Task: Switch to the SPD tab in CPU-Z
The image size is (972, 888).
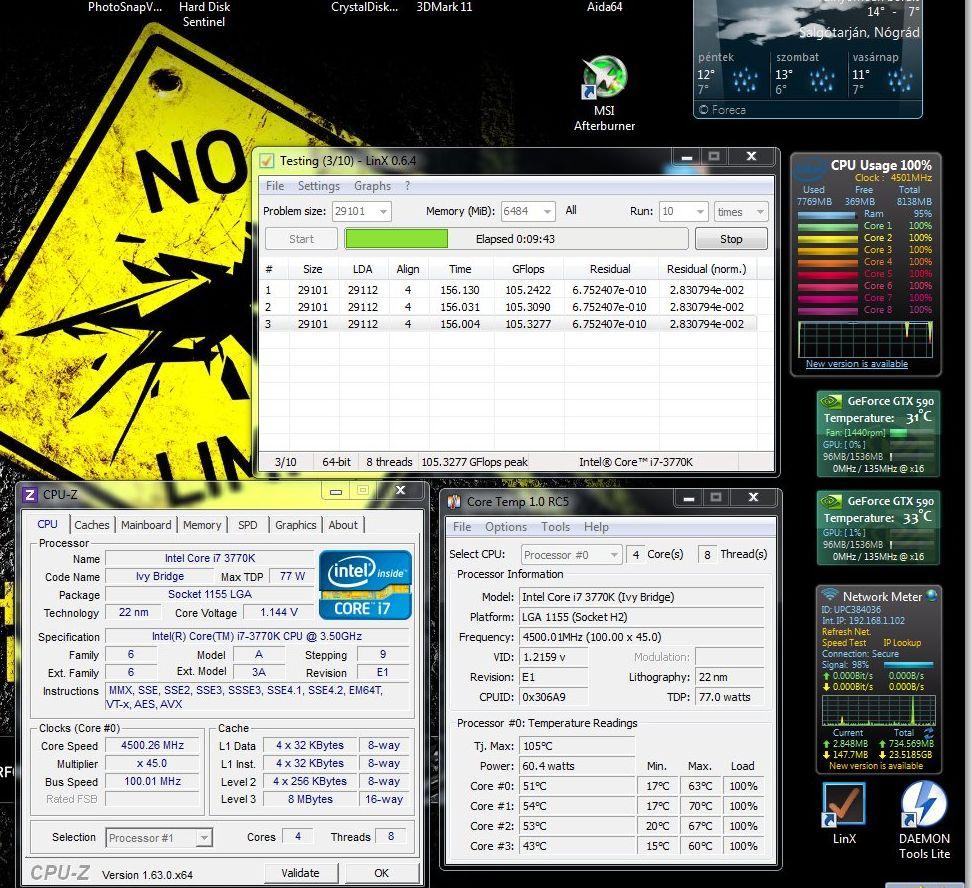Action: click(x=247, y=525)
